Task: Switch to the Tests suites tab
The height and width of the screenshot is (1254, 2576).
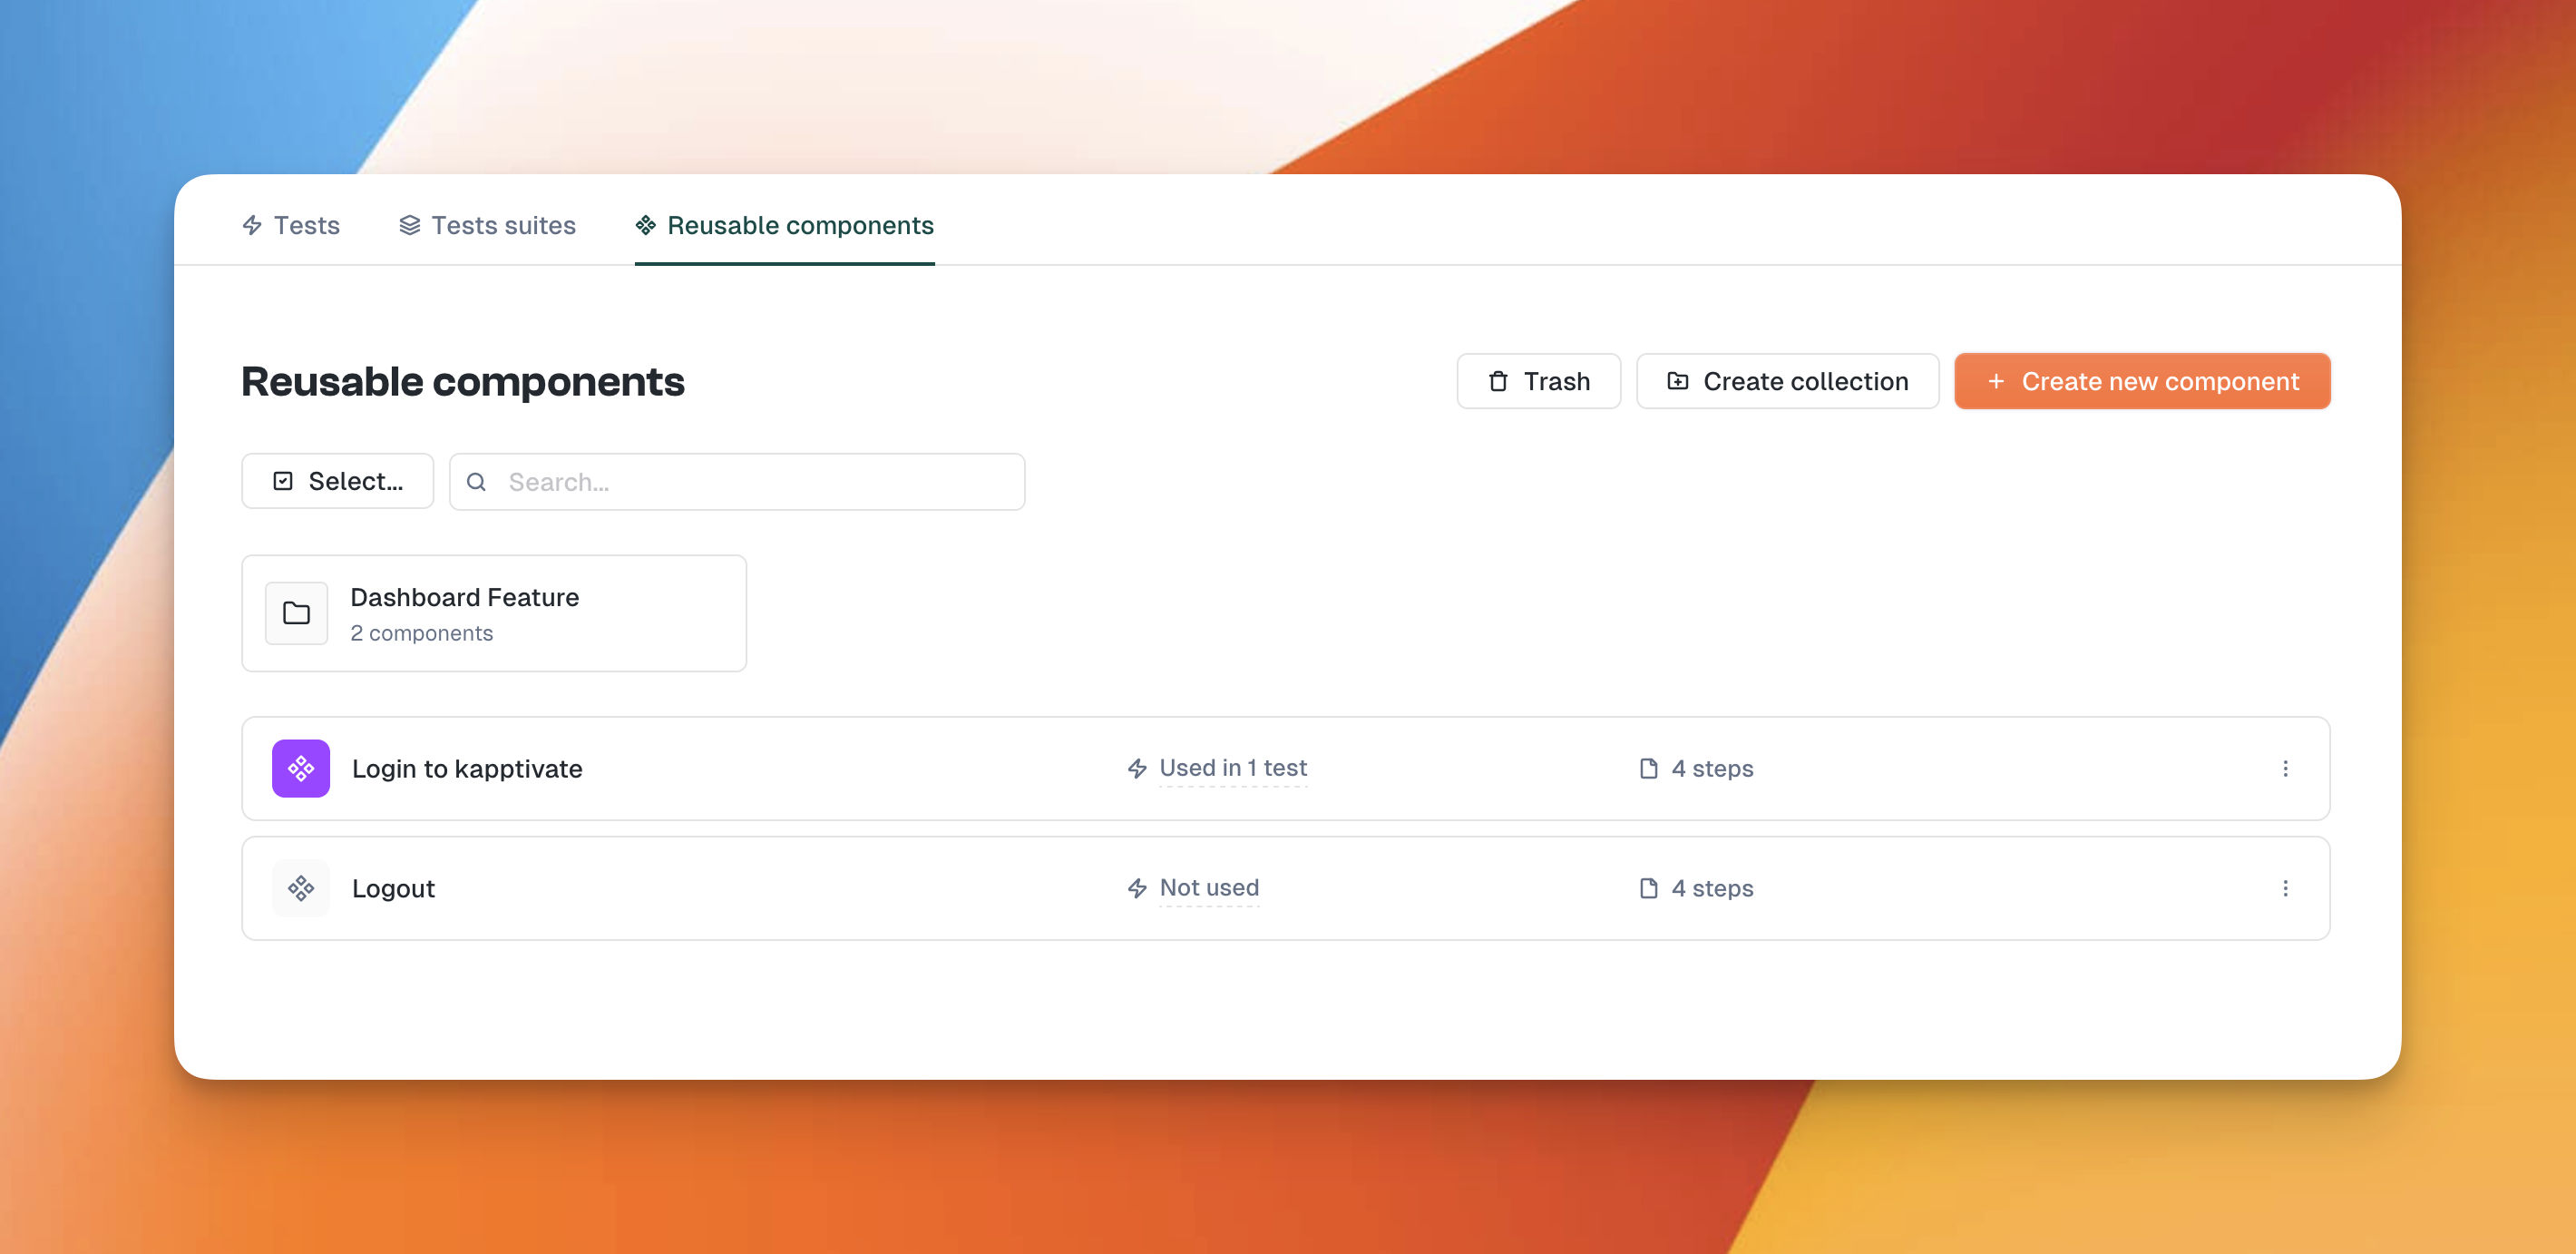Action: (488, 225)
